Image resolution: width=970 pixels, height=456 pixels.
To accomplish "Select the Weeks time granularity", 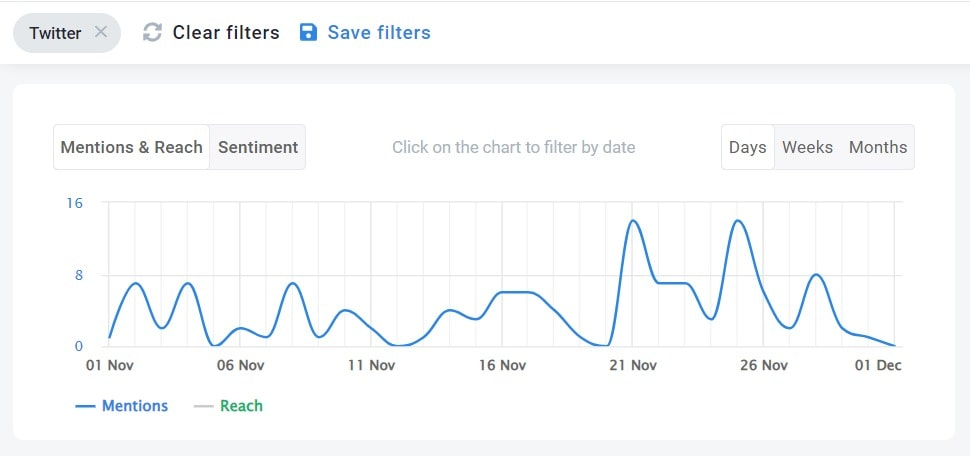I will point(807,147).
